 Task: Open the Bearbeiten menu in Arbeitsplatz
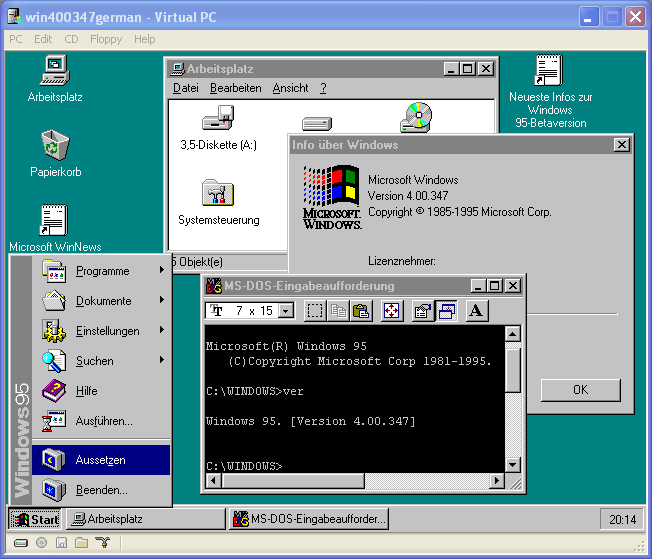pyautogui.click(x=235, y=88)
